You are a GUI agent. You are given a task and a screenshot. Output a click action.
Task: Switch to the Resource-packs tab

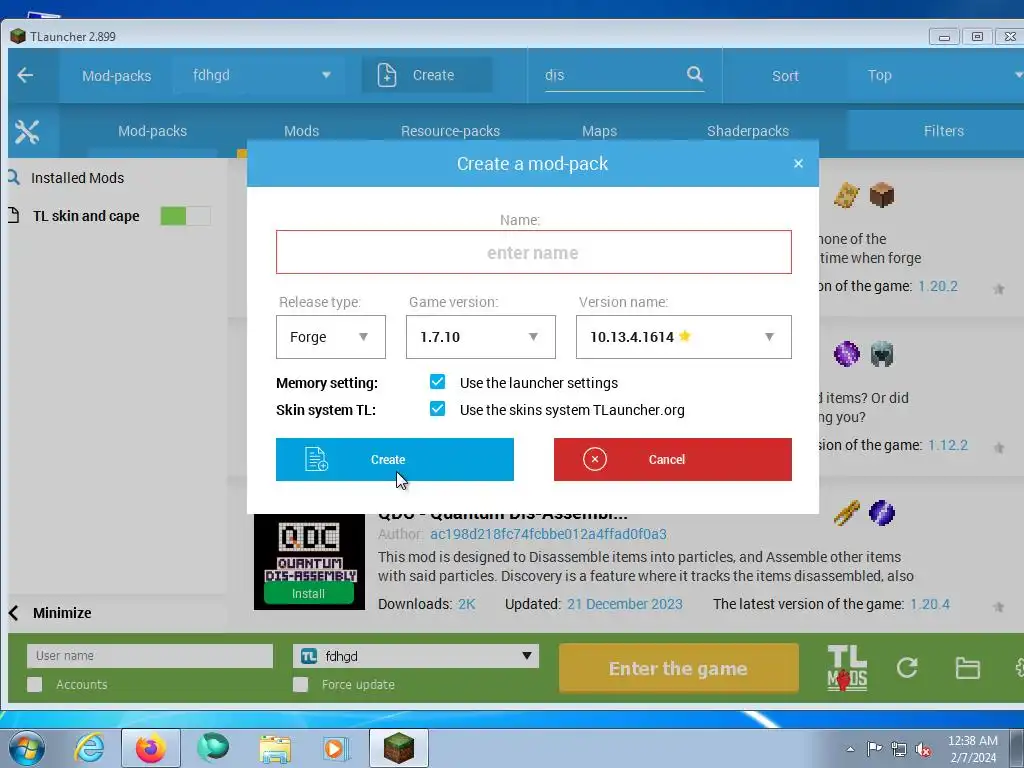point(450,131)
